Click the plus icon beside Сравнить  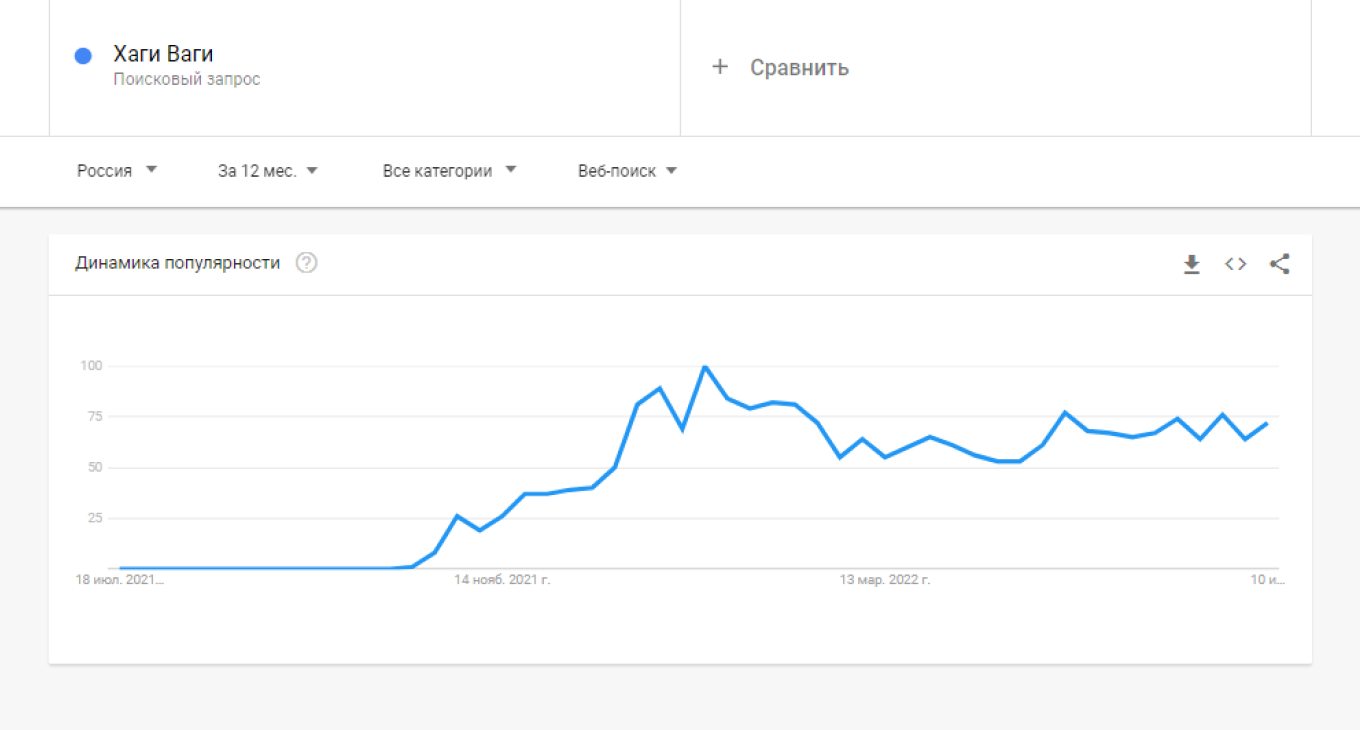coord(719,67)
